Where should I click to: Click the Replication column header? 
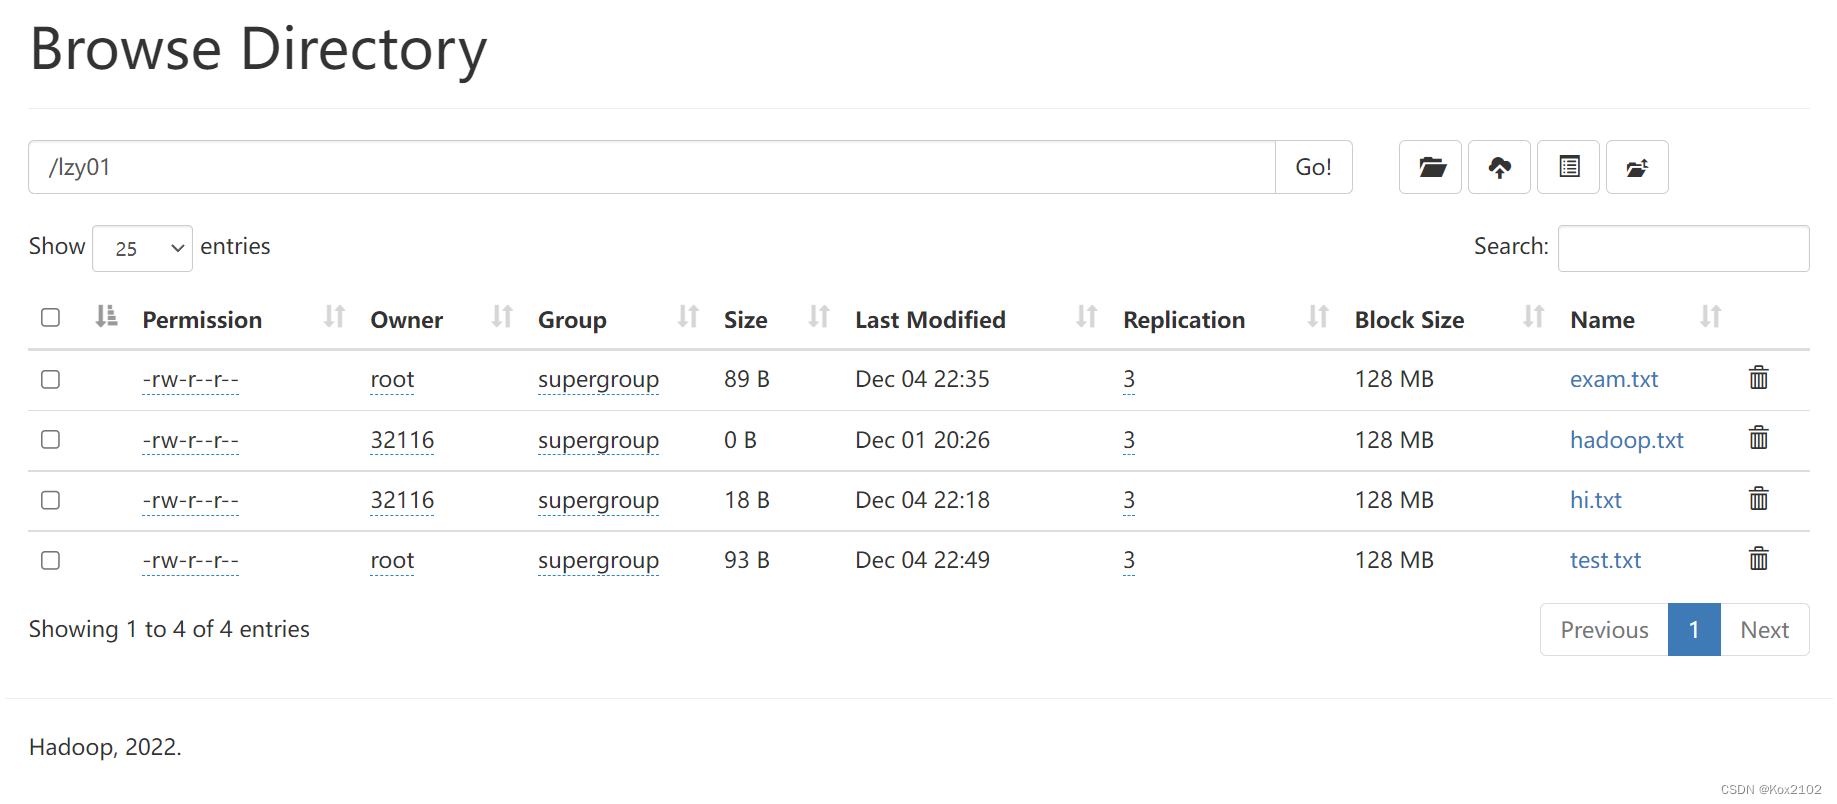[1184, 320]
